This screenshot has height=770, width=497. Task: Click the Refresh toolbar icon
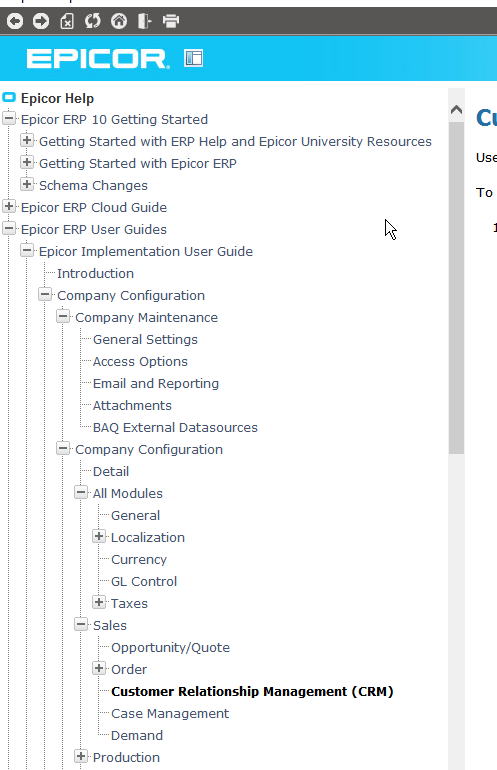coord(92,21)
